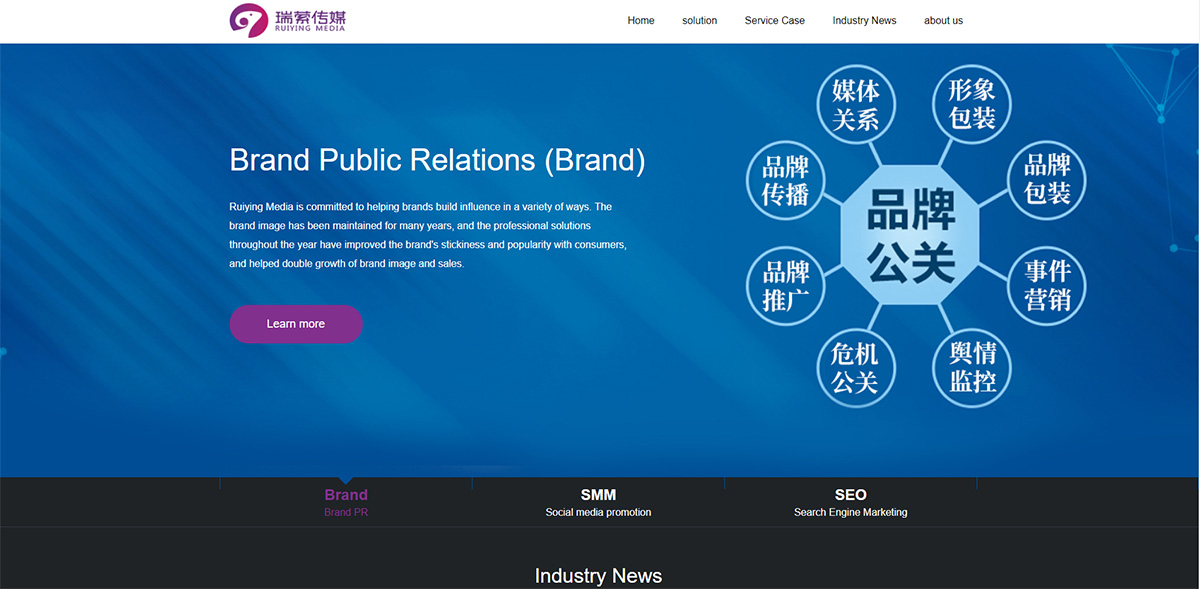1200x589 pixels.
Task: Select the Brand PR tab
Action: (346, 502)
